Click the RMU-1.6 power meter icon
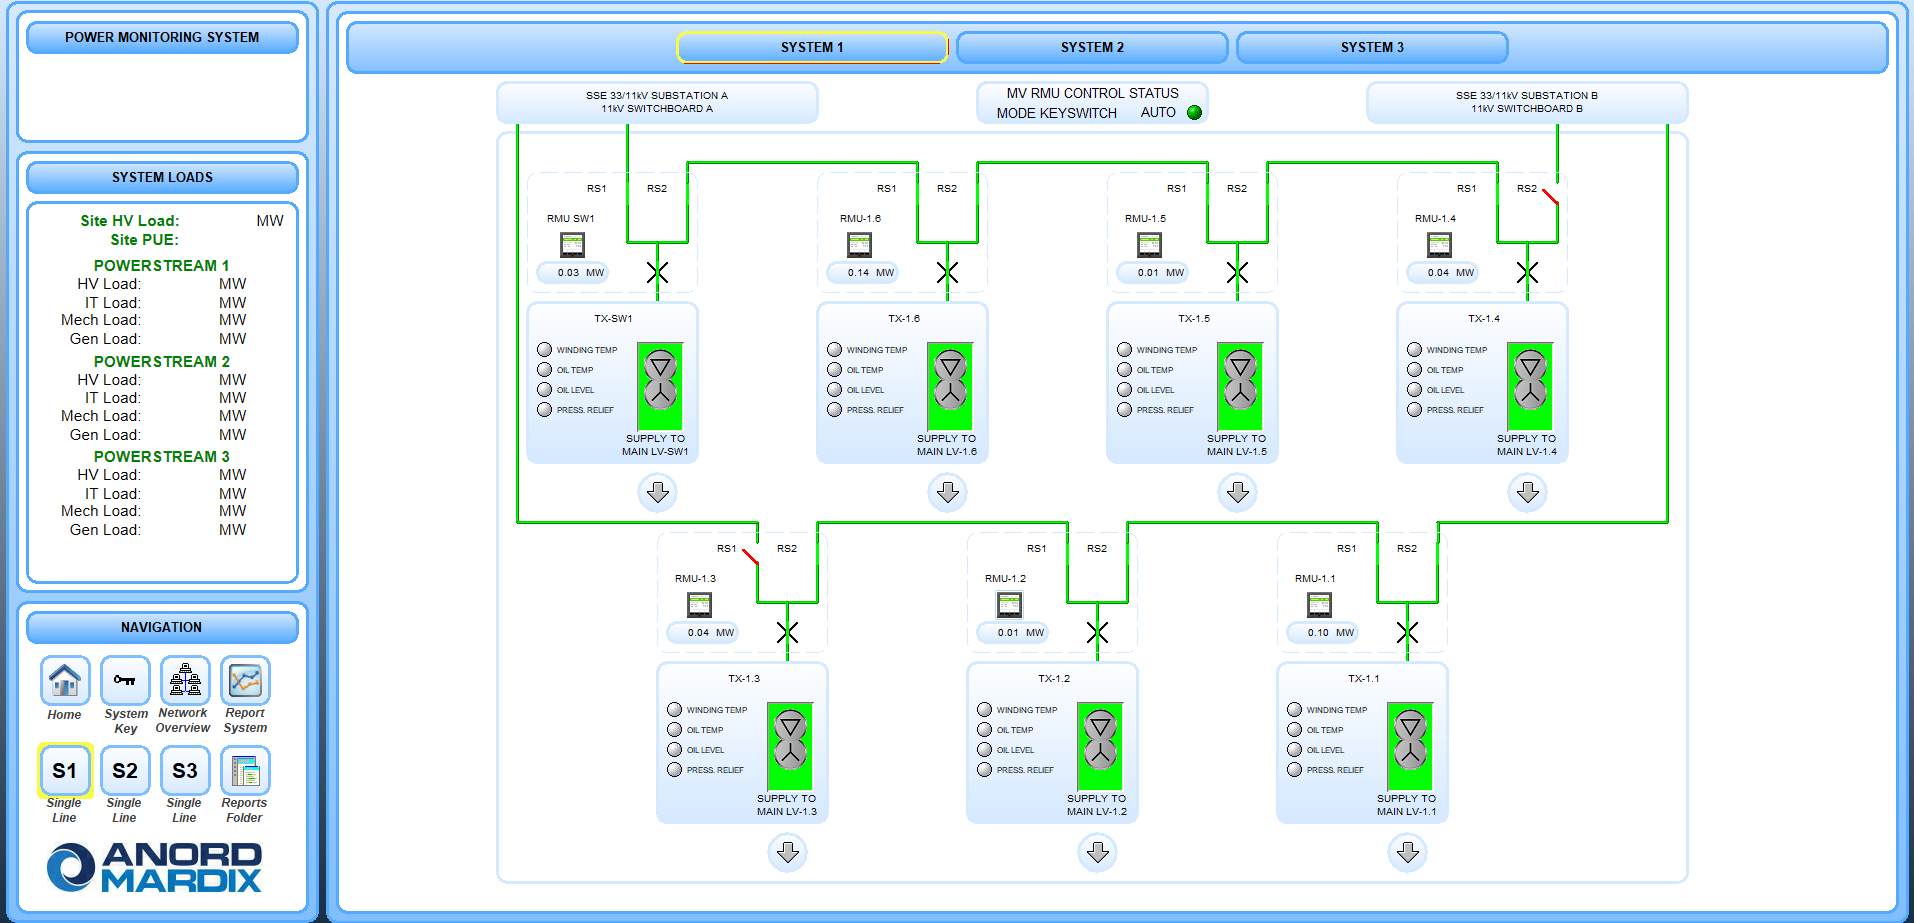Viewport: 1914px width, 923px height. pos(859,244)
